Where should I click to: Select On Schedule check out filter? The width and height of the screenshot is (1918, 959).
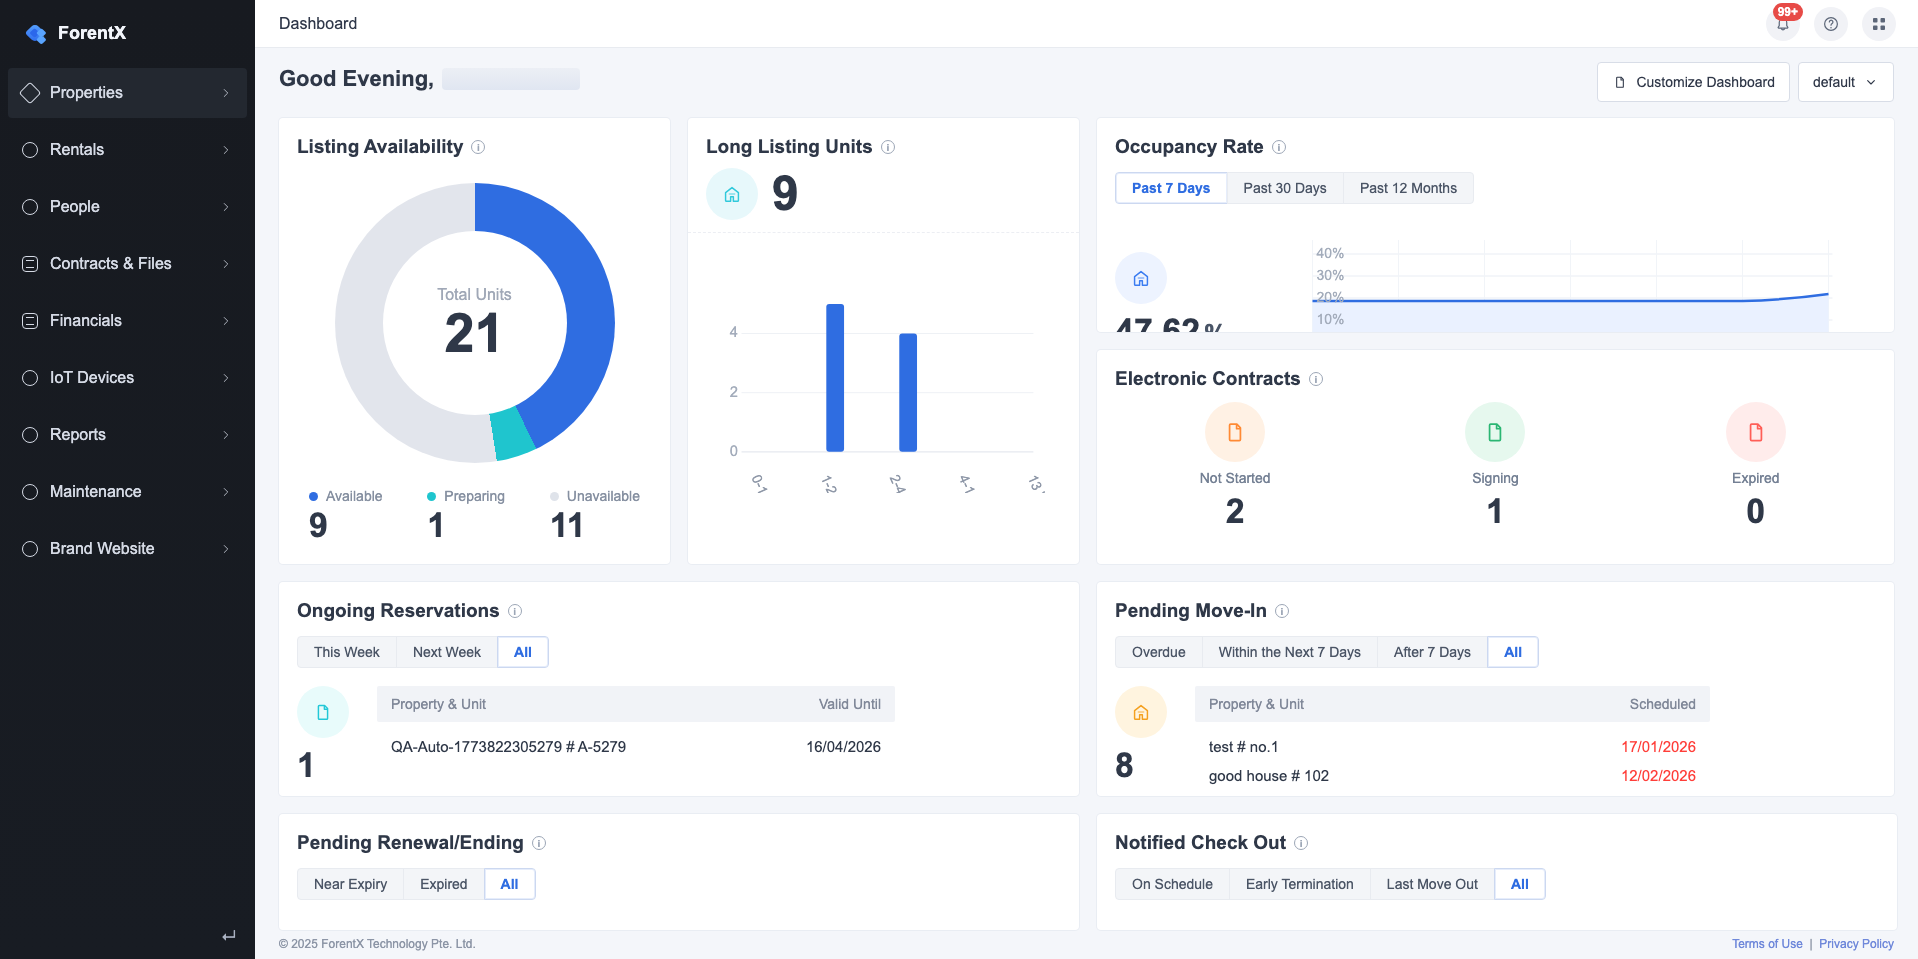click(1172, 885)
